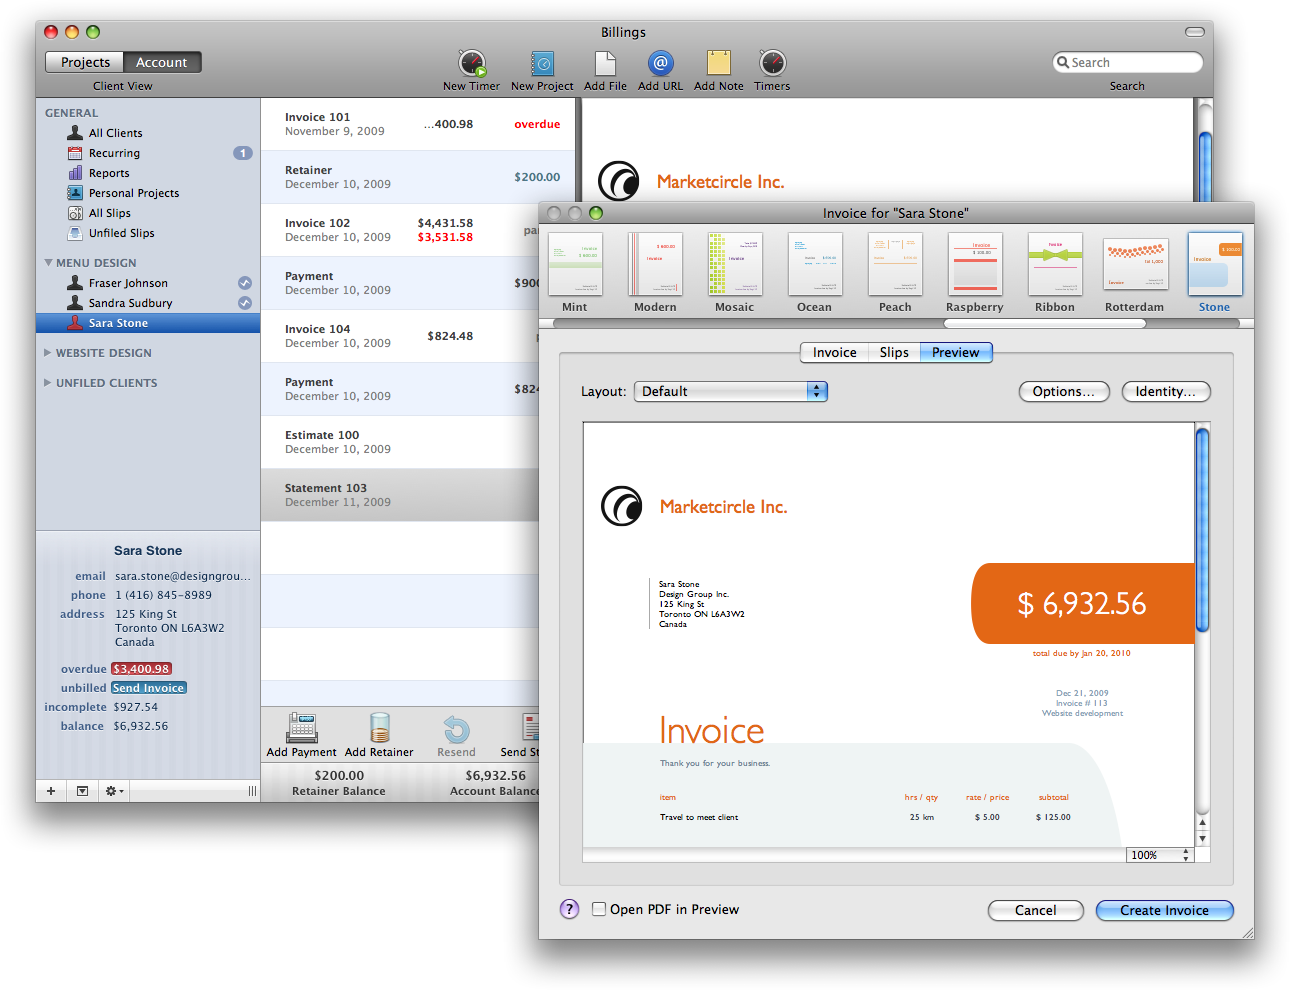This screenshot has height=990, width=1290.
Task: Enable Open PDF in Preview checkbox
Action: [x=599, y=909]
